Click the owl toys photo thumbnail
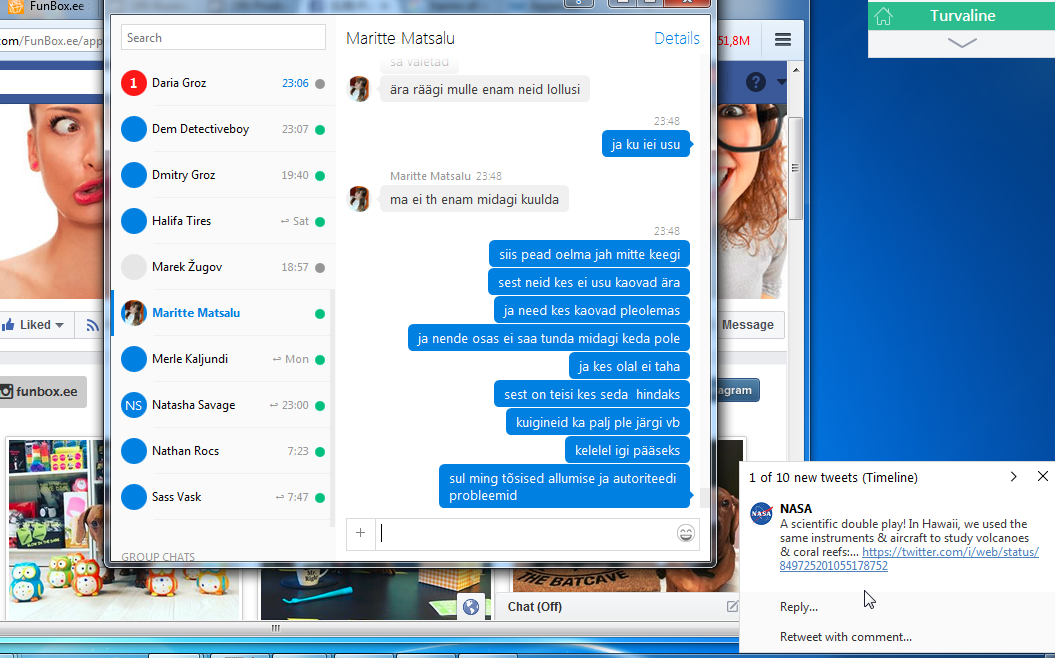Screen dimensions: 1055x658 122,529
